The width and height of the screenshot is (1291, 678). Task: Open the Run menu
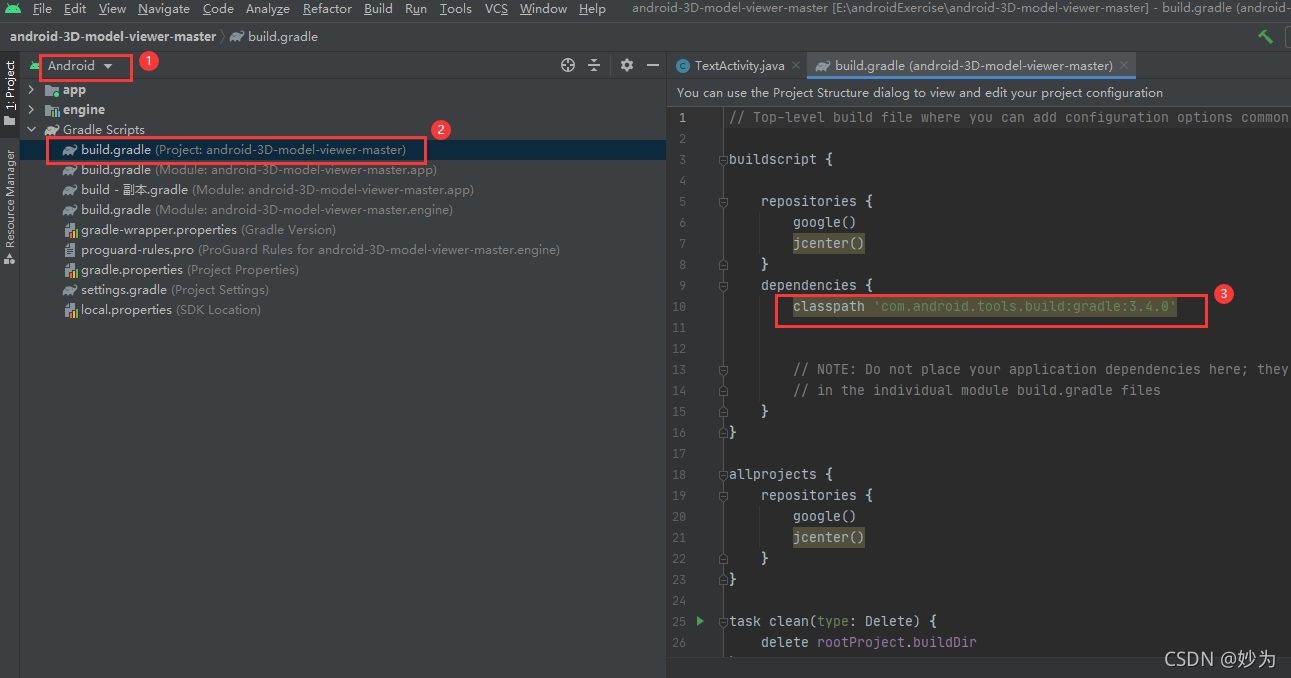coord(416,9)
